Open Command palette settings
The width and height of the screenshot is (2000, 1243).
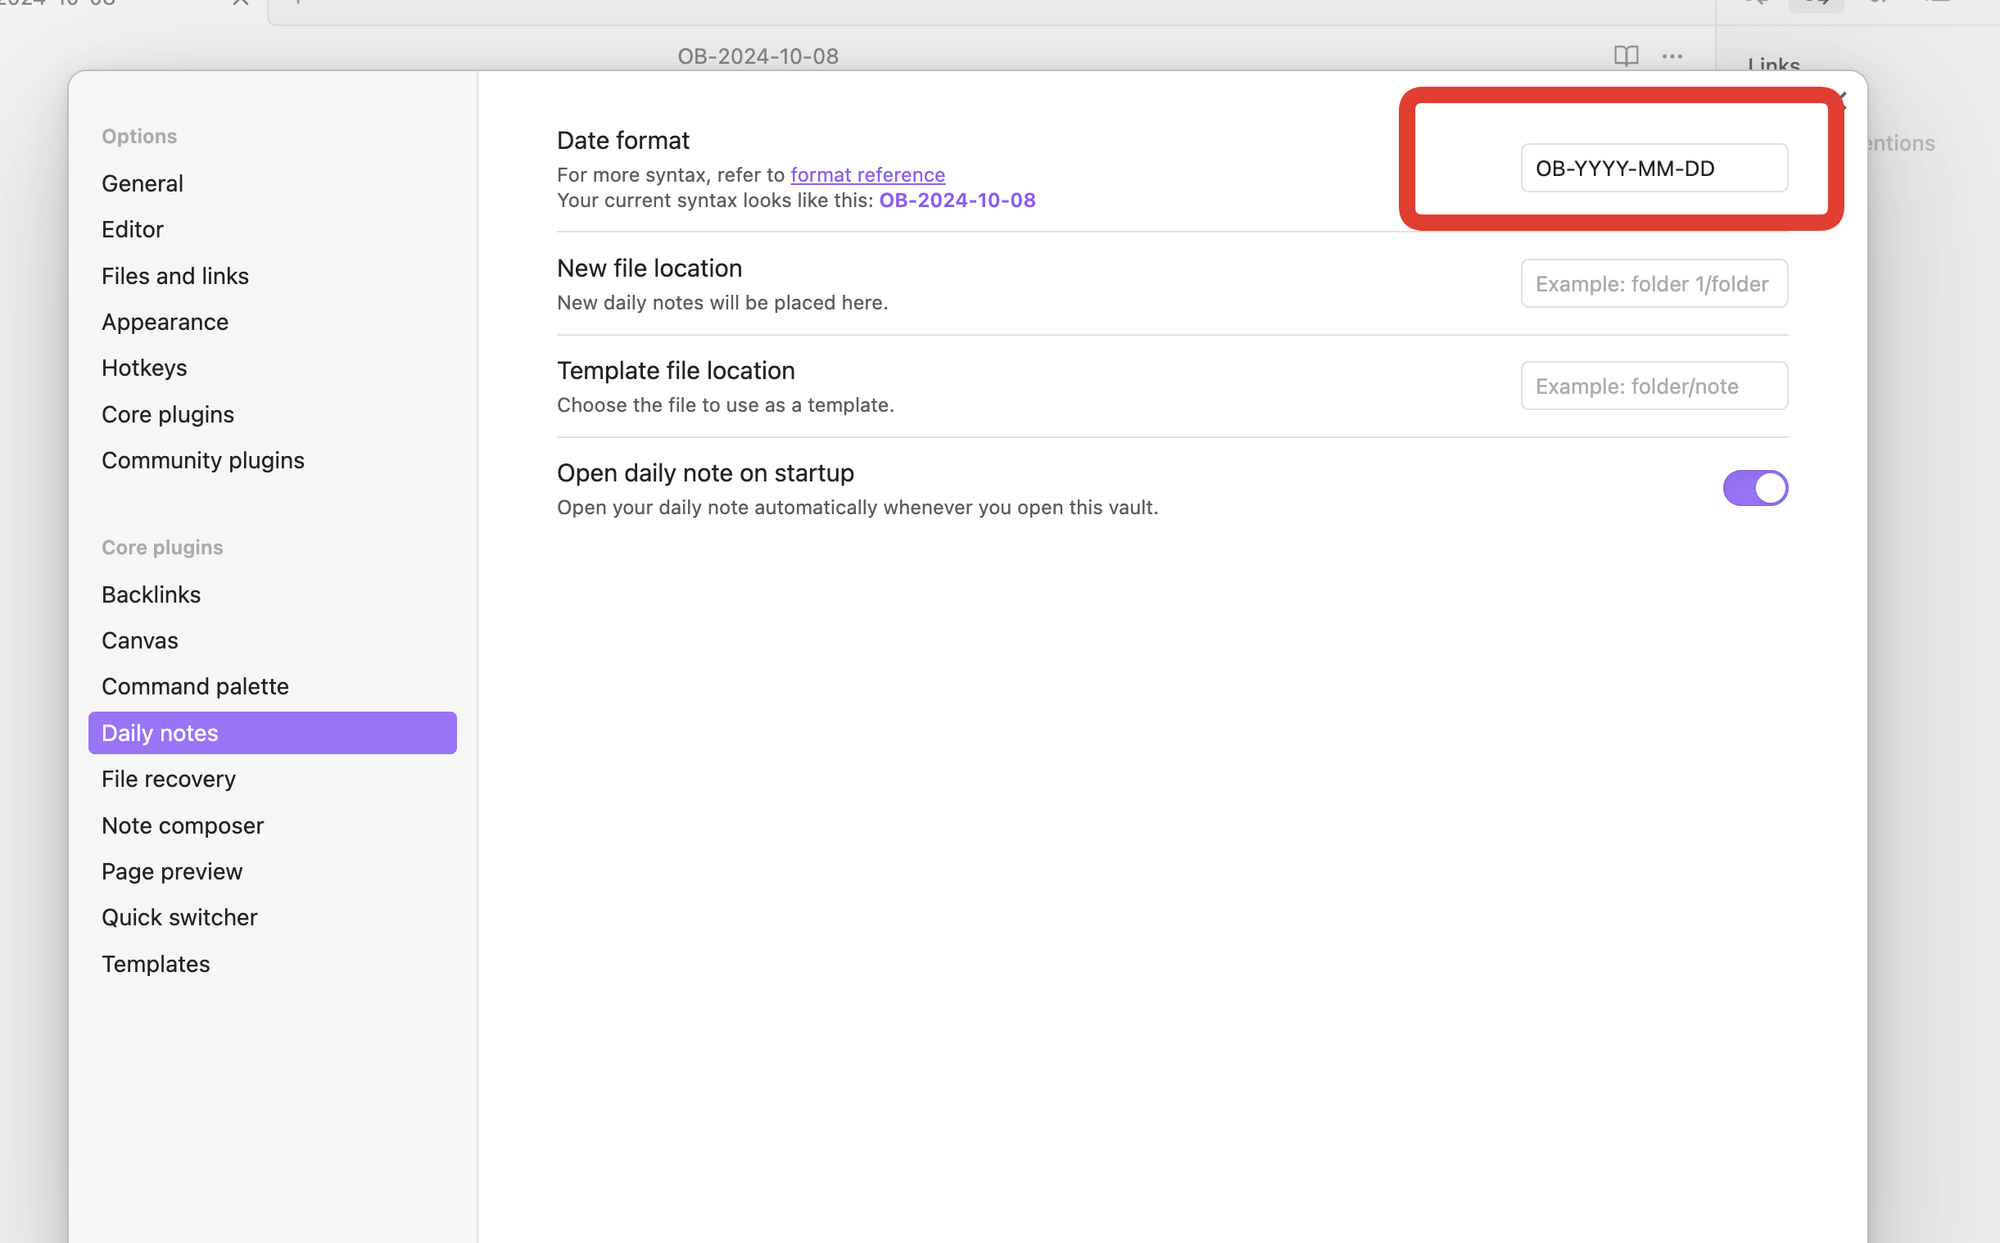195,687
